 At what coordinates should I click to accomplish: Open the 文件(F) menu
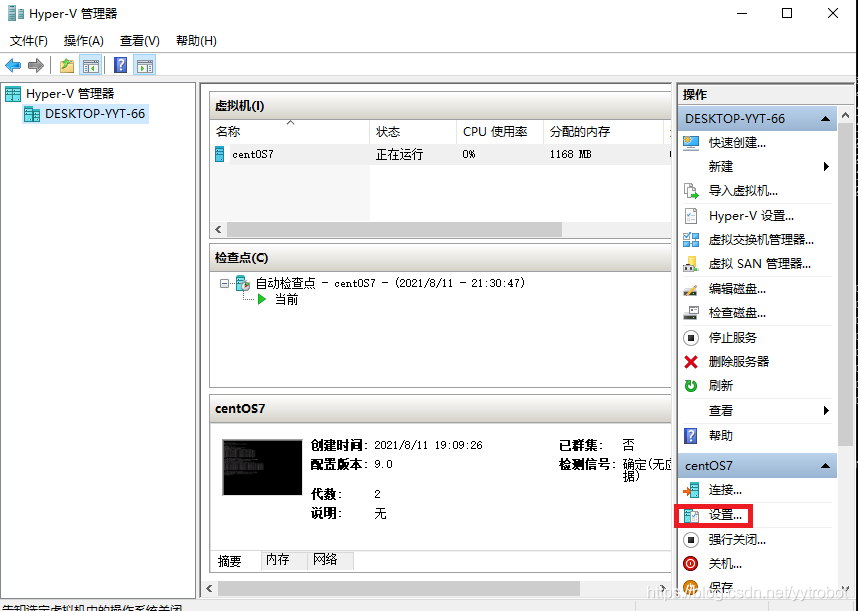[28, 40]
